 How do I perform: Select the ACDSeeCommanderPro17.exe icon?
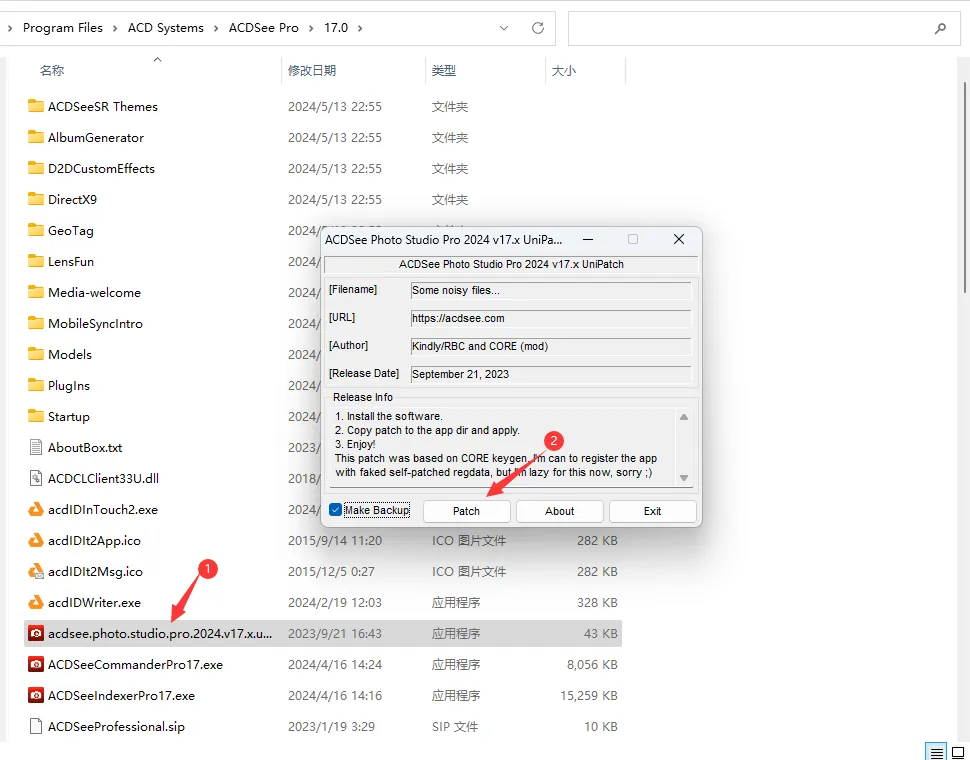click(x=36, y=664)
